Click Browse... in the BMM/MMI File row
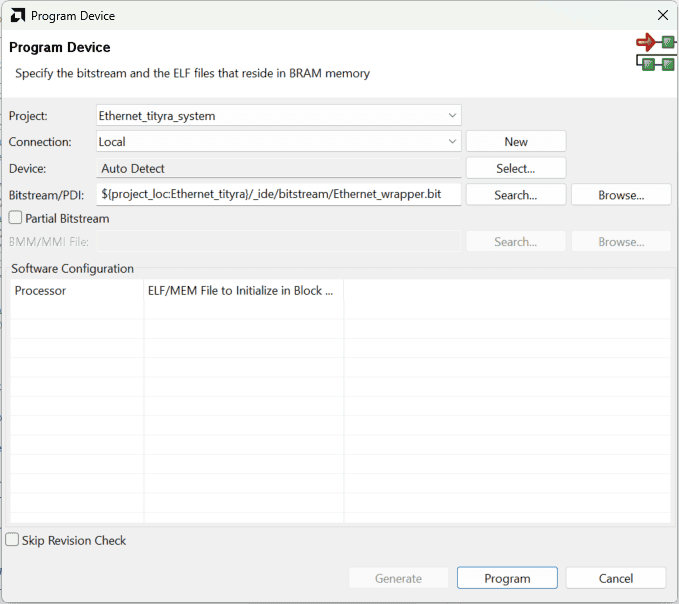The image size is (679, 604). coord(620,242)
